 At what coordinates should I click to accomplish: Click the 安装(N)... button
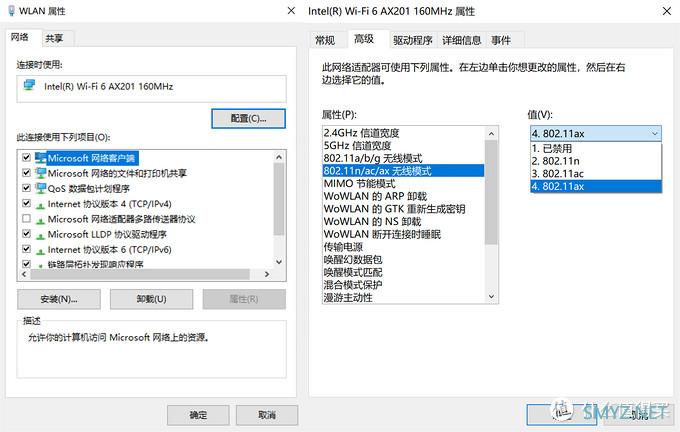pos(59,299)
